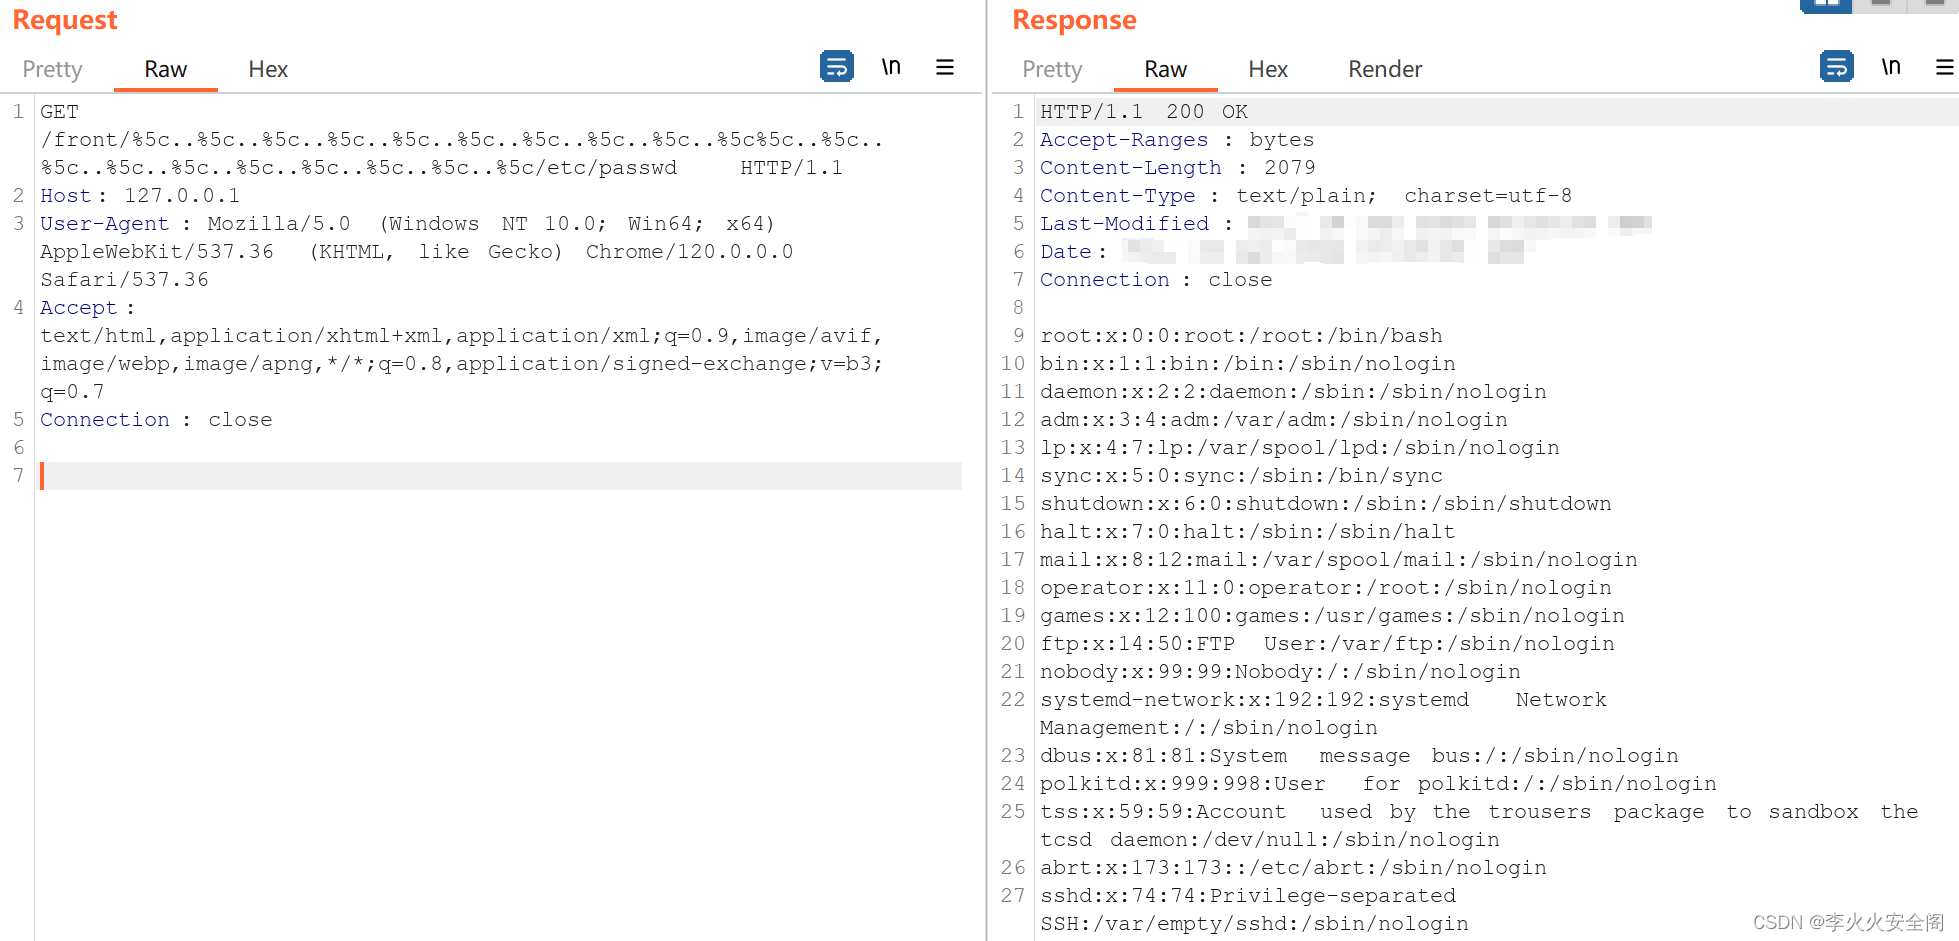Click the Content-Type response header
This screenshot has width=1959, height=941.
coord(1117,196)
